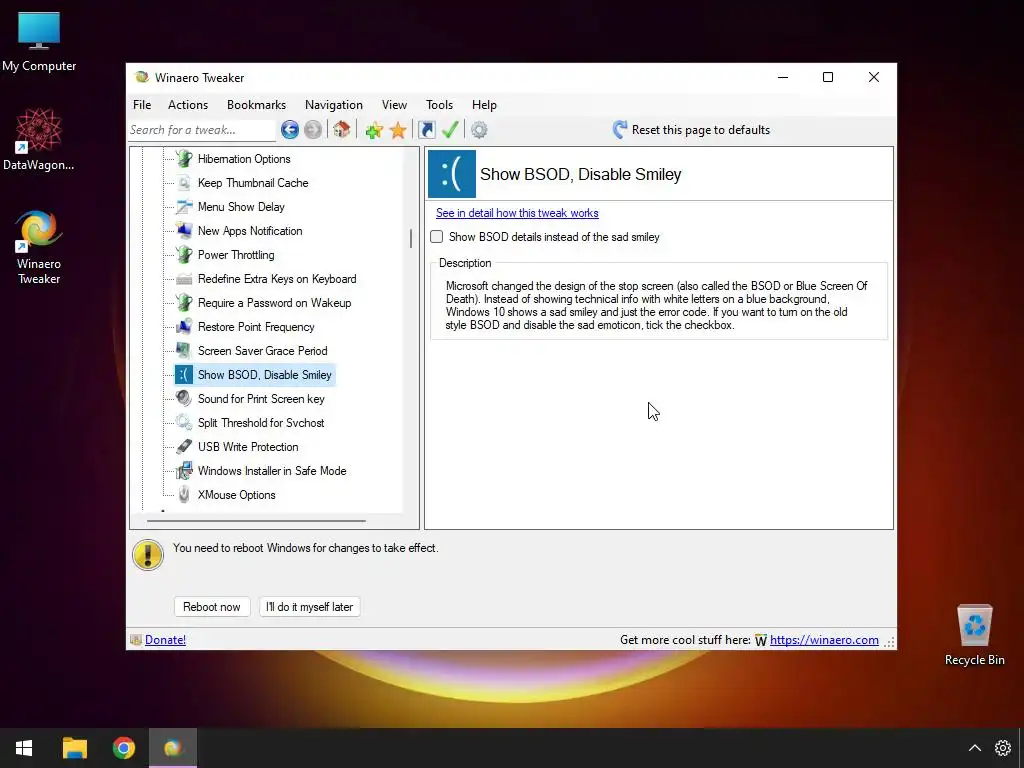The width and height of the screenshot is (1024, 768).
Task: Open the File menu
Action: [142, 104]
